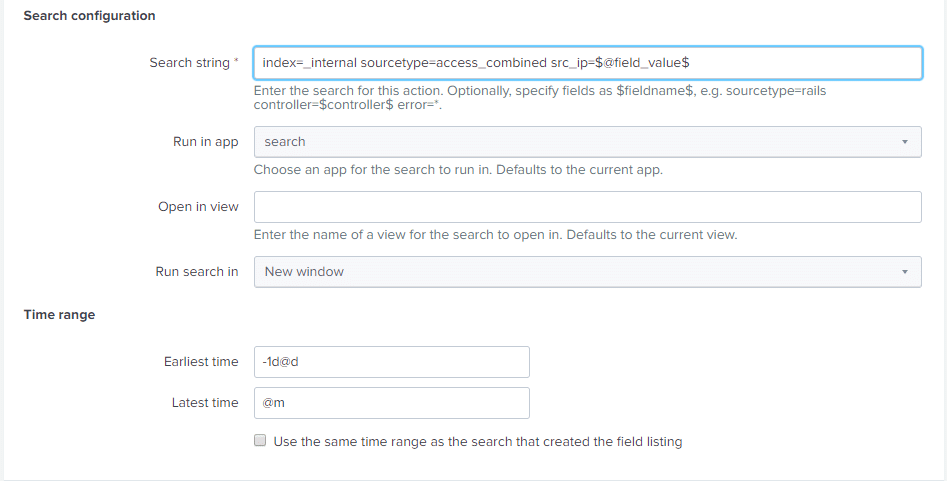Click the Latest time input field
947x481 pixels.
pos(391,403)
